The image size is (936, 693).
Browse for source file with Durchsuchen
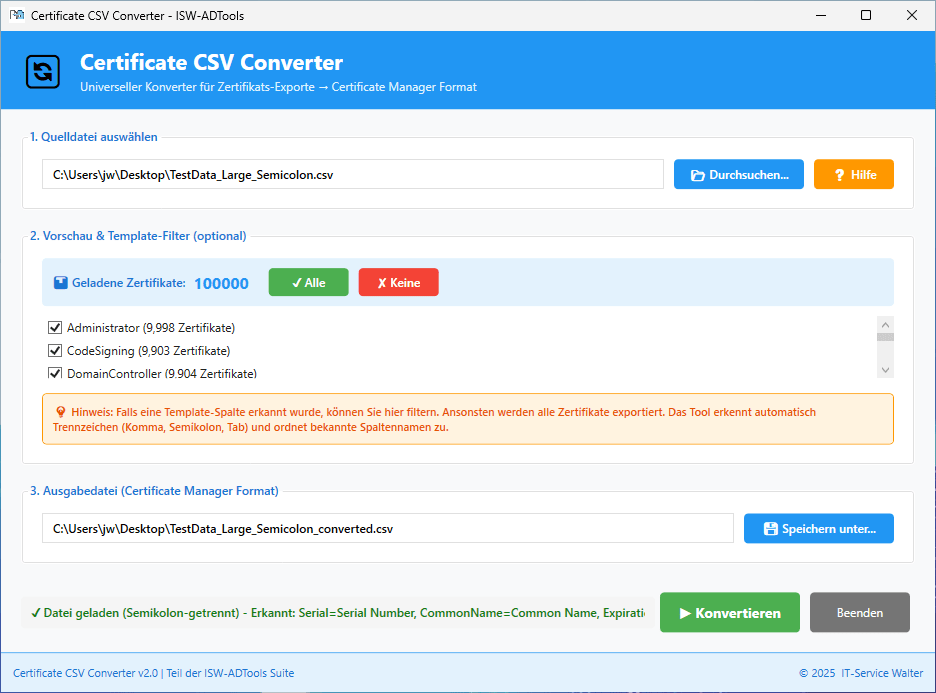point(738,174)
